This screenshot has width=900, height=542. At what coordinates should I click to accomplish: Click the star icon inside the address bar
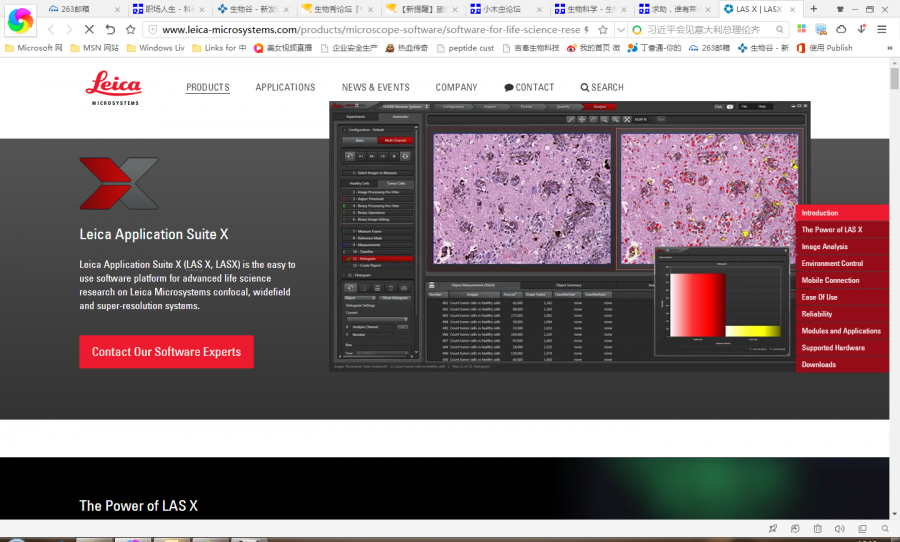click(x=603, y=29)
